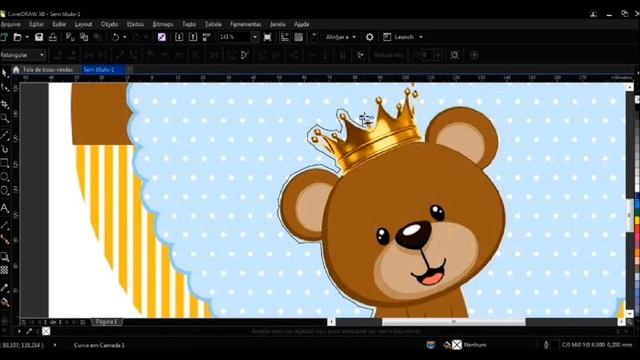Image resolution: width=640 pixels, height=360 pixels.
Task: Click the Open folder icon
Action: 18,37
